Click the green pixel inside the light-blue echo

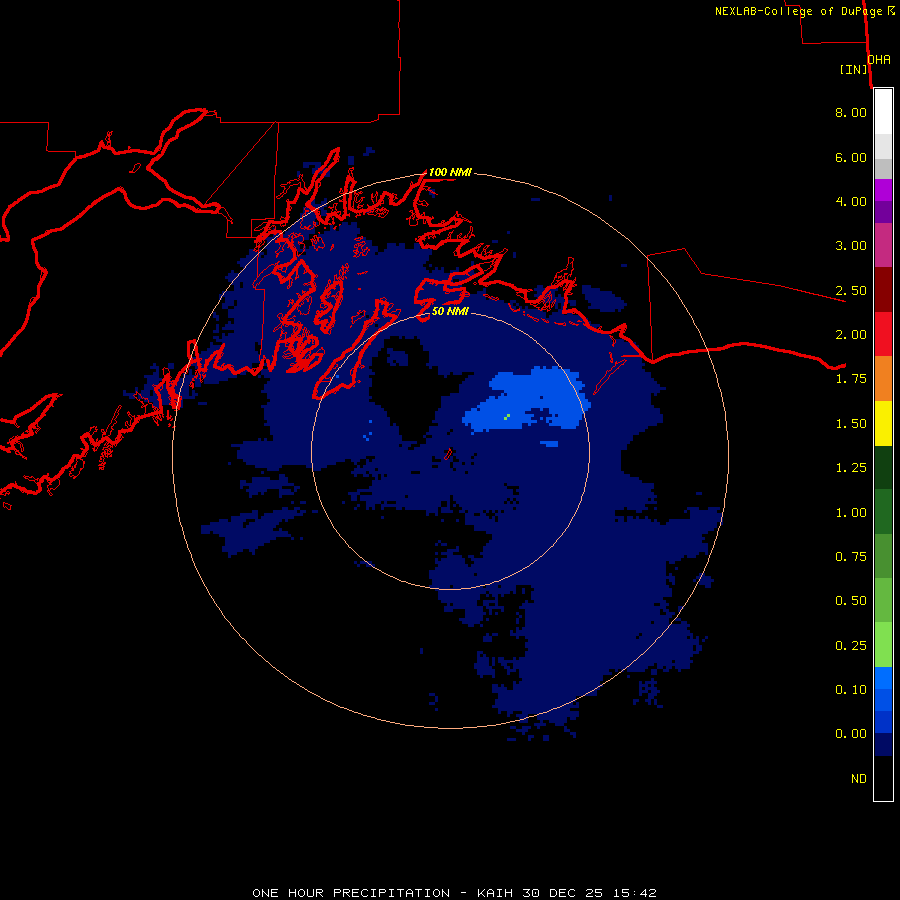tap(507, 417)
